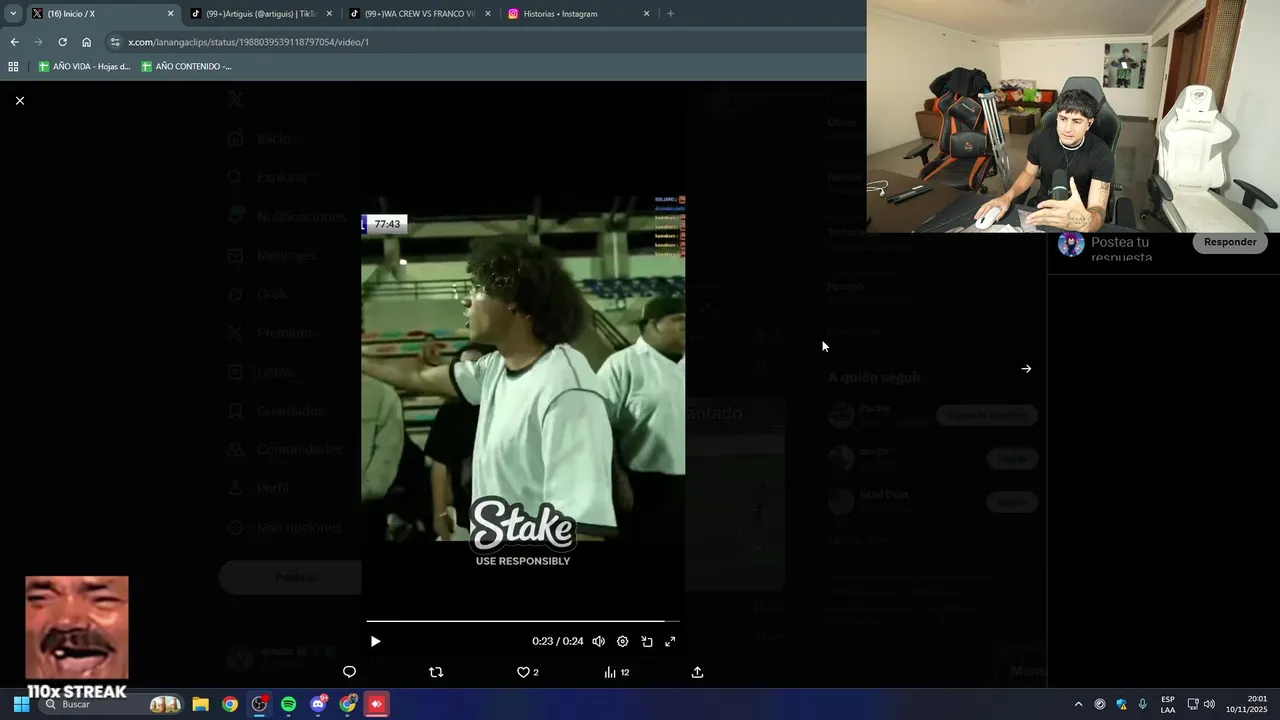Open a new browser tab

pyautogui.click(x=670, y=14)
